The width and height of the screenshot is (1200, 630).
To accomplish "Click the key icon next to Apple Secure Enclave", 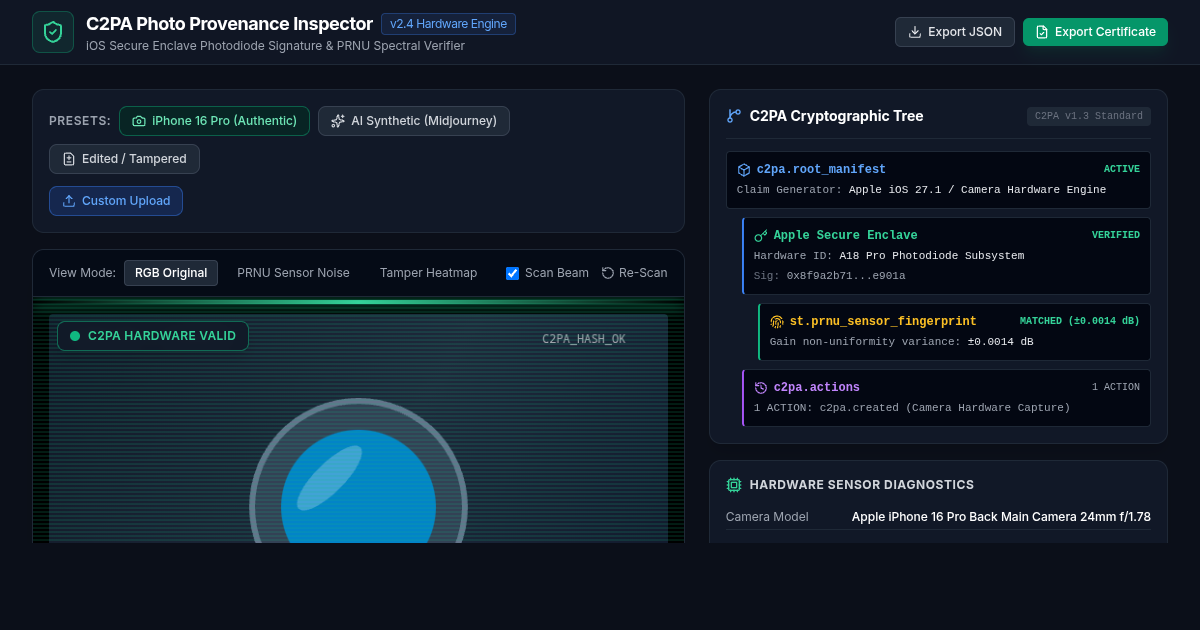I will [761, 236].
